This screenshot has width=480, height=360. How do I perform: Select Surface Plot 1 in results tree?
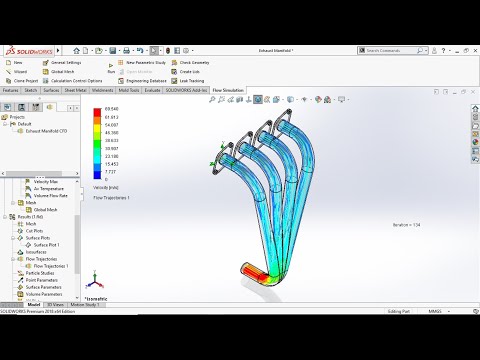coord(43,245)
